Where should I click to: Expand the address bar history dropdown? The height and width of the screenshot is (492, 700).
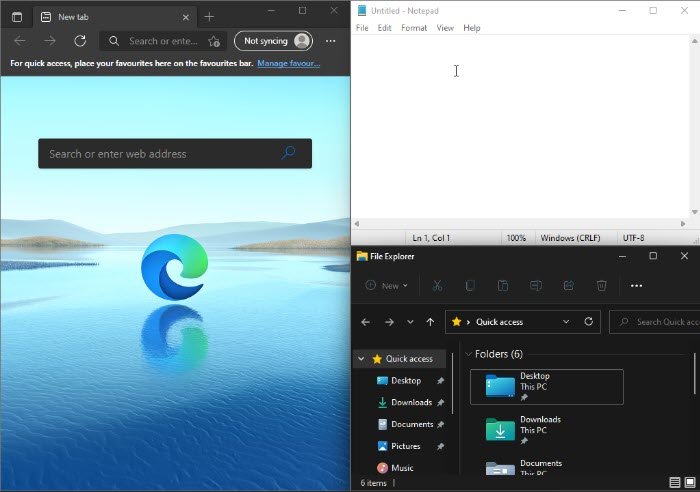point(566,322)
